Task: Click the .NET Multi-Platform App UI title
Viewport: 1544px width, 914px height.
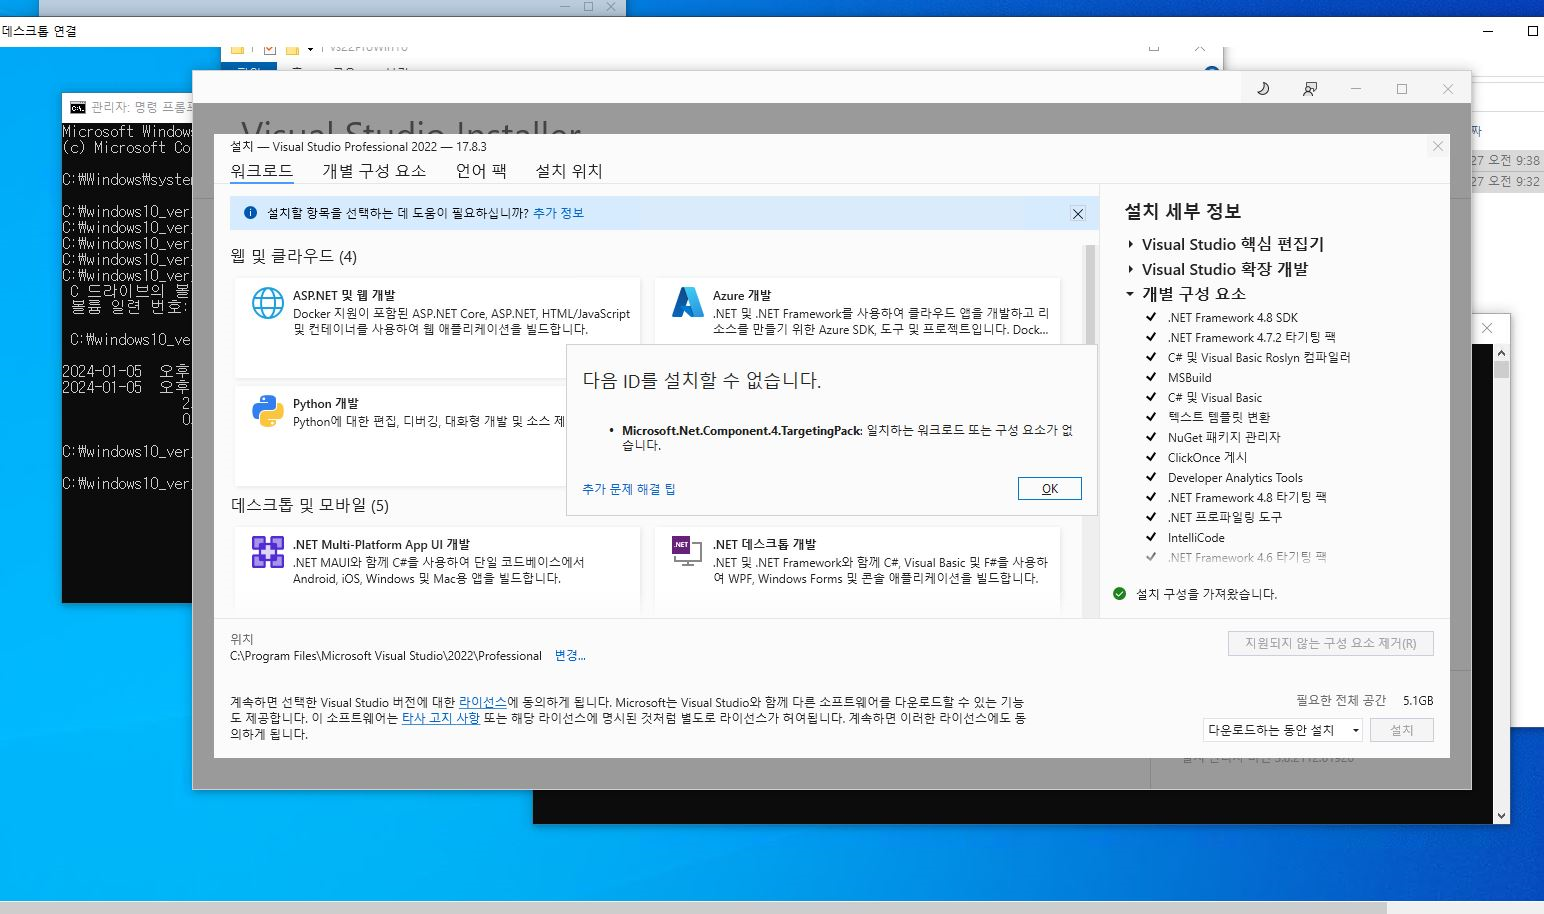Action: coord(381,545)
